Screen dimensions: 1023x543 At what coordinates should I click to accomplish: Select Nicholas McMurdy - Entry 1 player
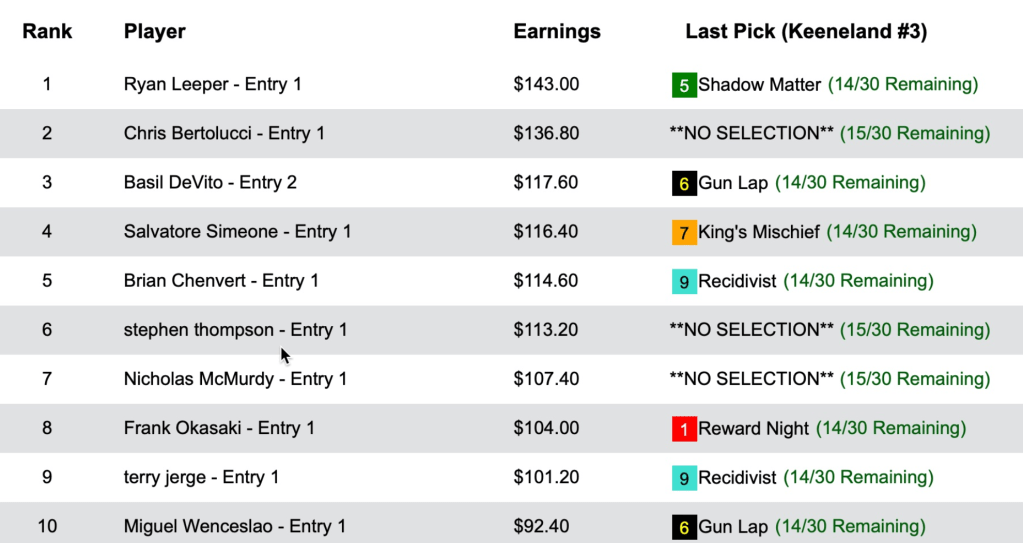point(235,378)
